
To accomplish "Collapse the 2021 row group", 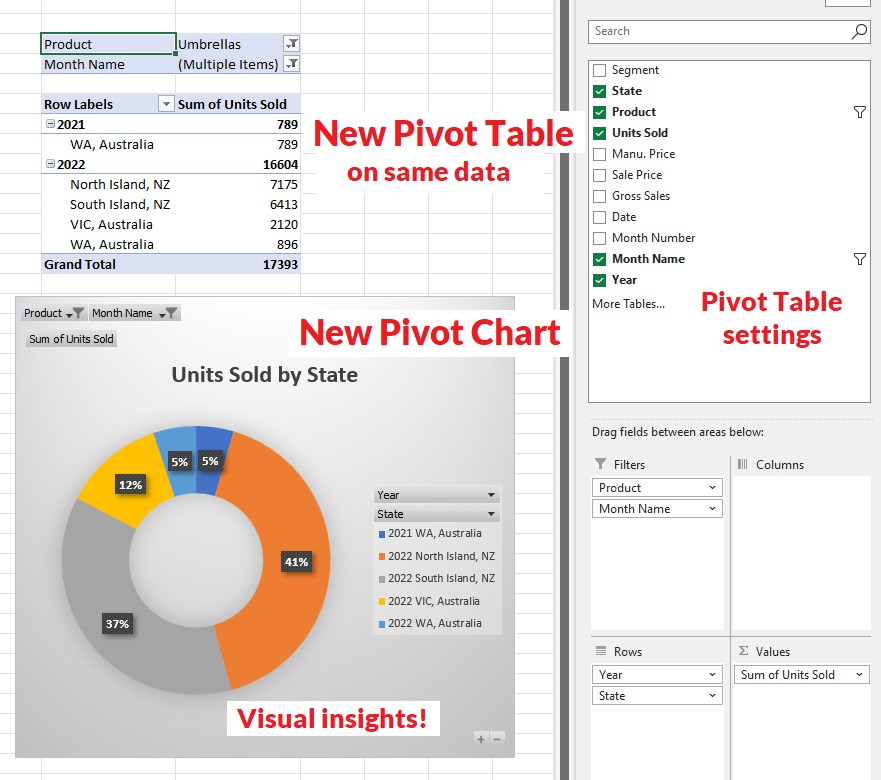I will (50, 124).
